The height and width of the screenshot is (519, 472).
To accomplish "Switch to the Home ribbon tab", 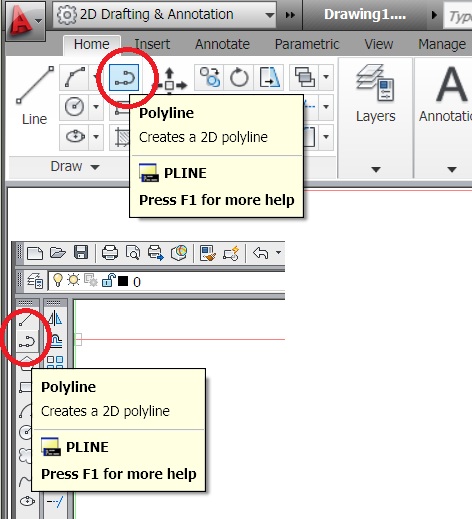I will pos(92,44).
